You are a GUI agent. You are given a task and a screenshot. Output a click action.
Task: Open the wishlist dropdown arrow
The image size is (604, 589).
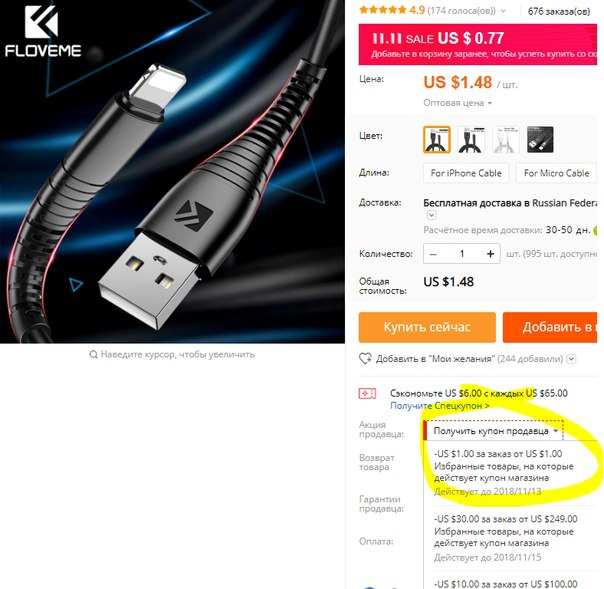tap(572, 359)
